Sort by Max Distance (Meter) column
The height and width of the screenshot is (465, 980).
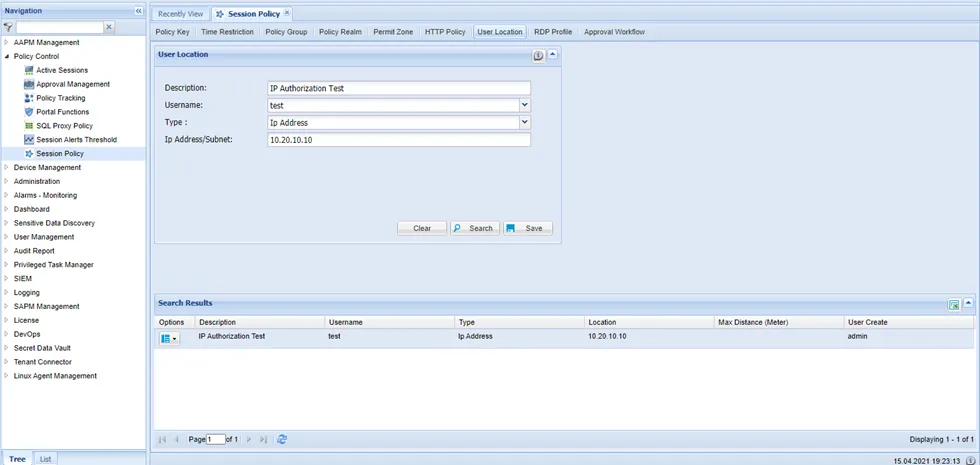pyautogui.click(x=779, y=322)
